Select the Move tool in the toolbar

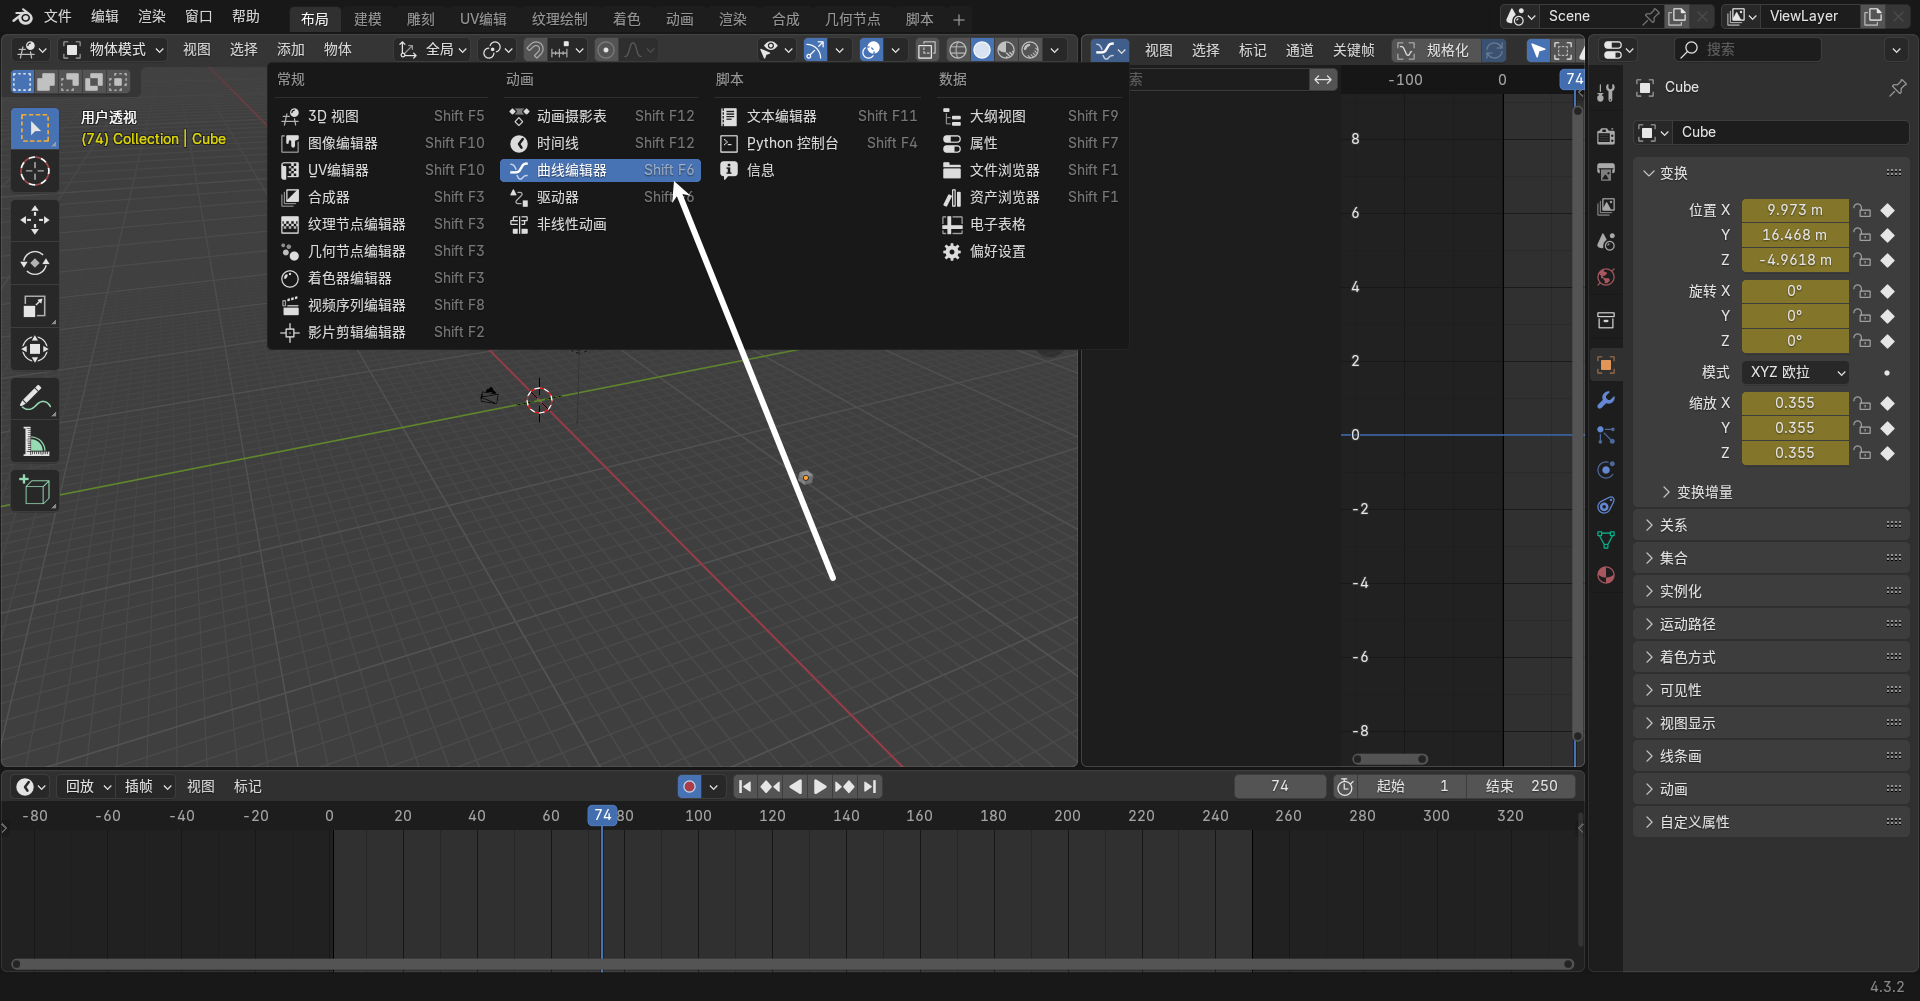[35, 220]
